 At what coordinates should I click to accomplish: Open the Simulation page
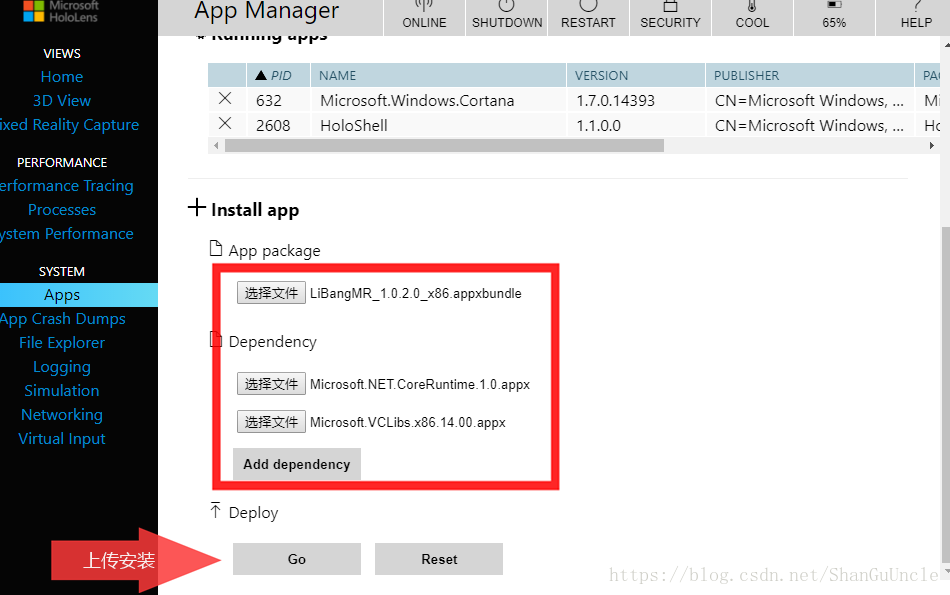pos(62,391)
